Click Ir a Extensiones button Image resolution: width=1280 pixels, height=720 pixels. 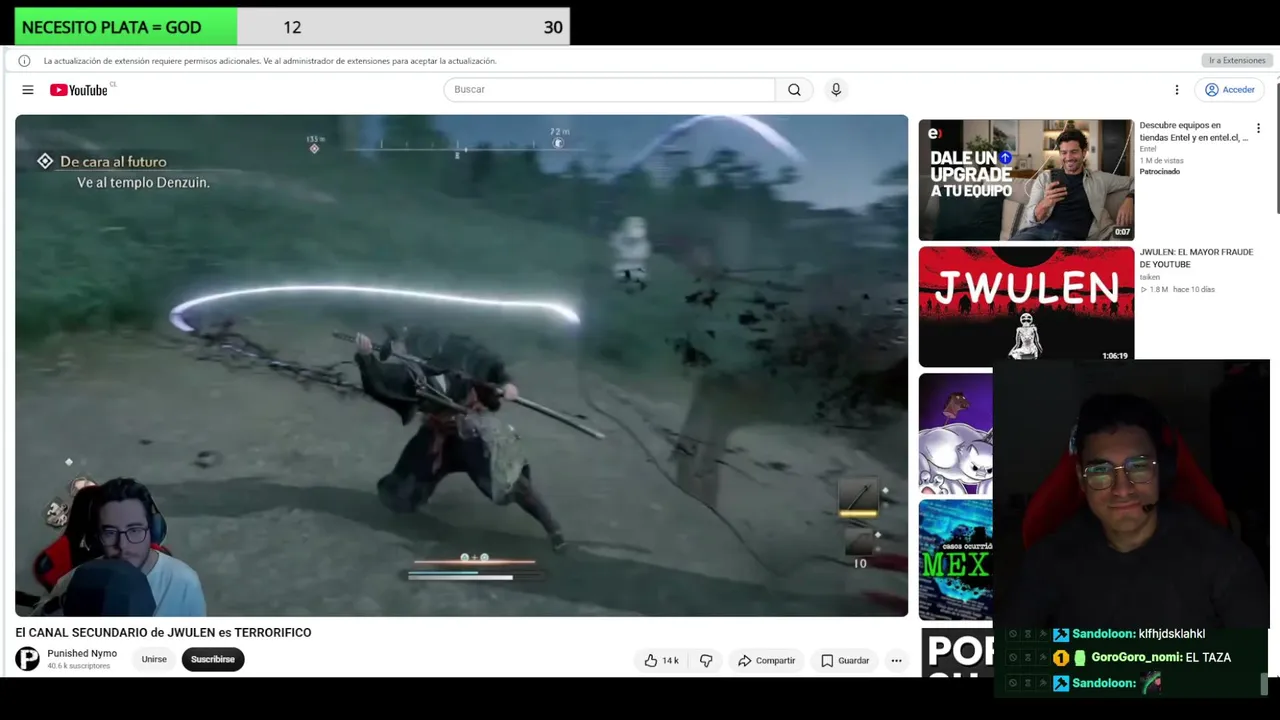[1237, 61]
